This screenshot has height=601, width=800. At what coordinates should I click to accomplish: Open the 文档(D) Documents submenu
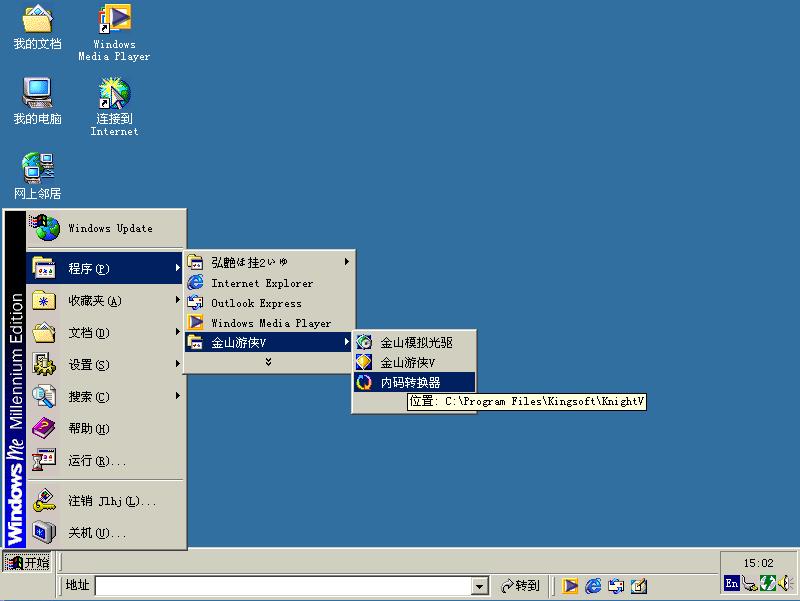105,333
